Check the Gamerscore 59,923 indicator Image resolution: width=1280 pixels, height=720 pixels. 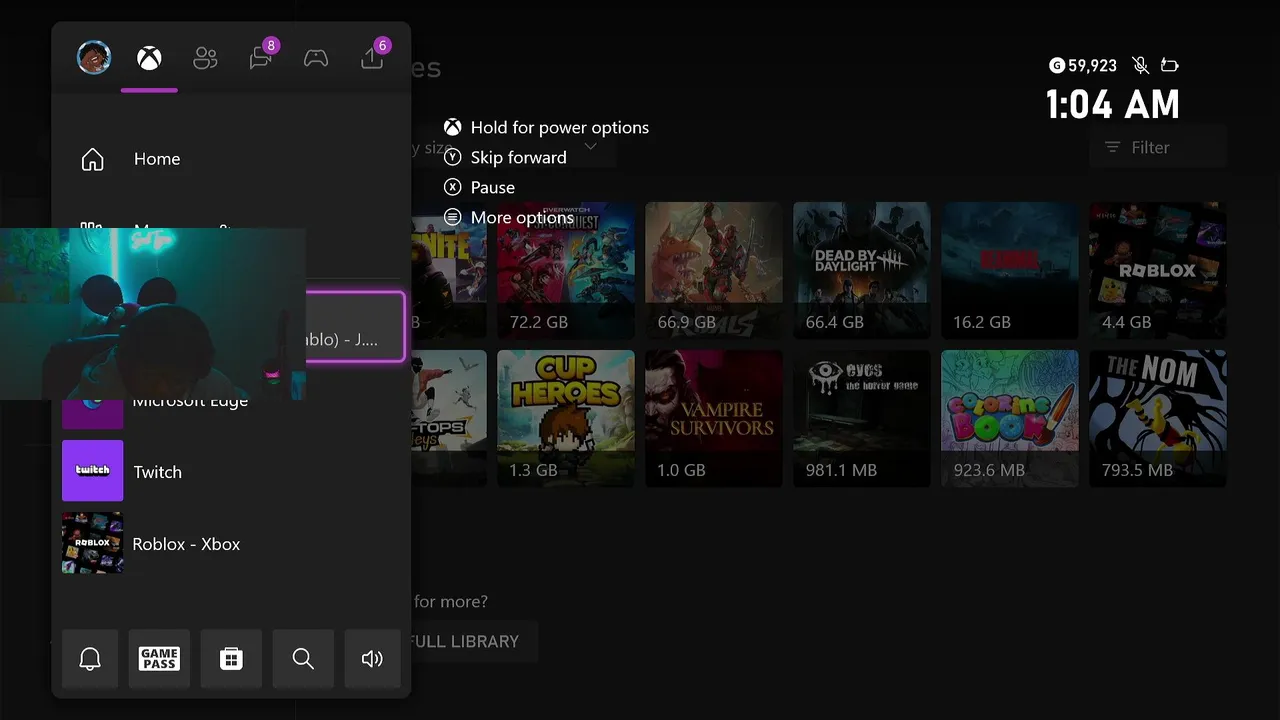[x=1083, y=65]
